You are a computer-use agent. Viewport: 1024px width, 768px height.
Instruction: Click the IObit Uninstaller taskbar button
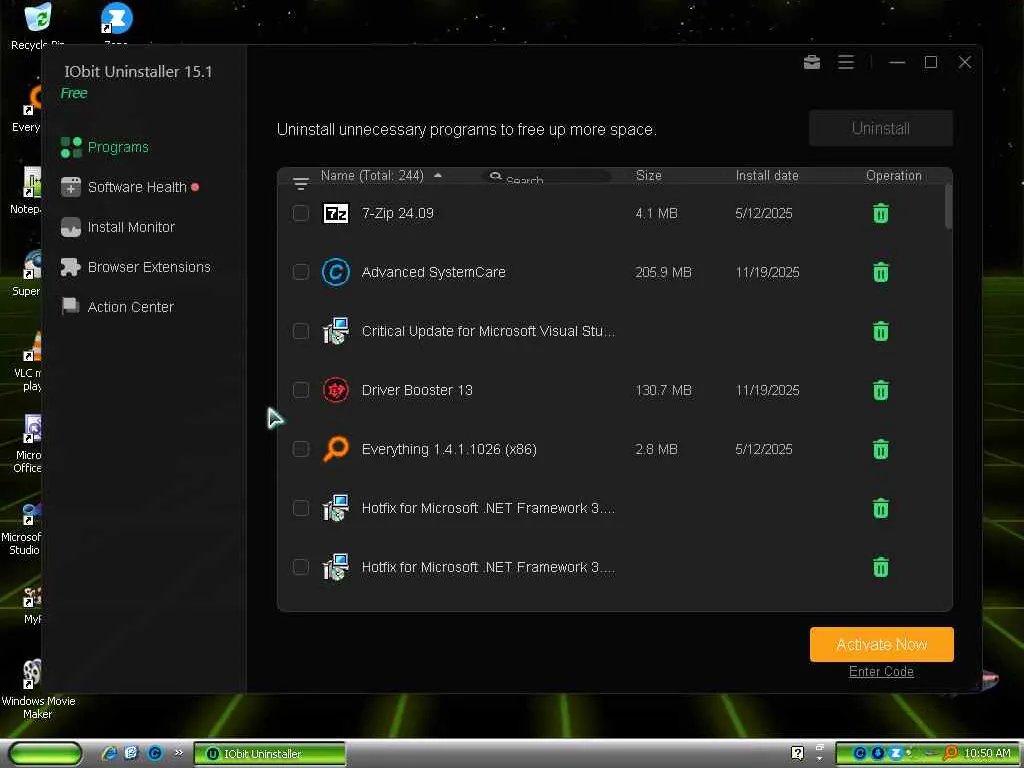270,753
